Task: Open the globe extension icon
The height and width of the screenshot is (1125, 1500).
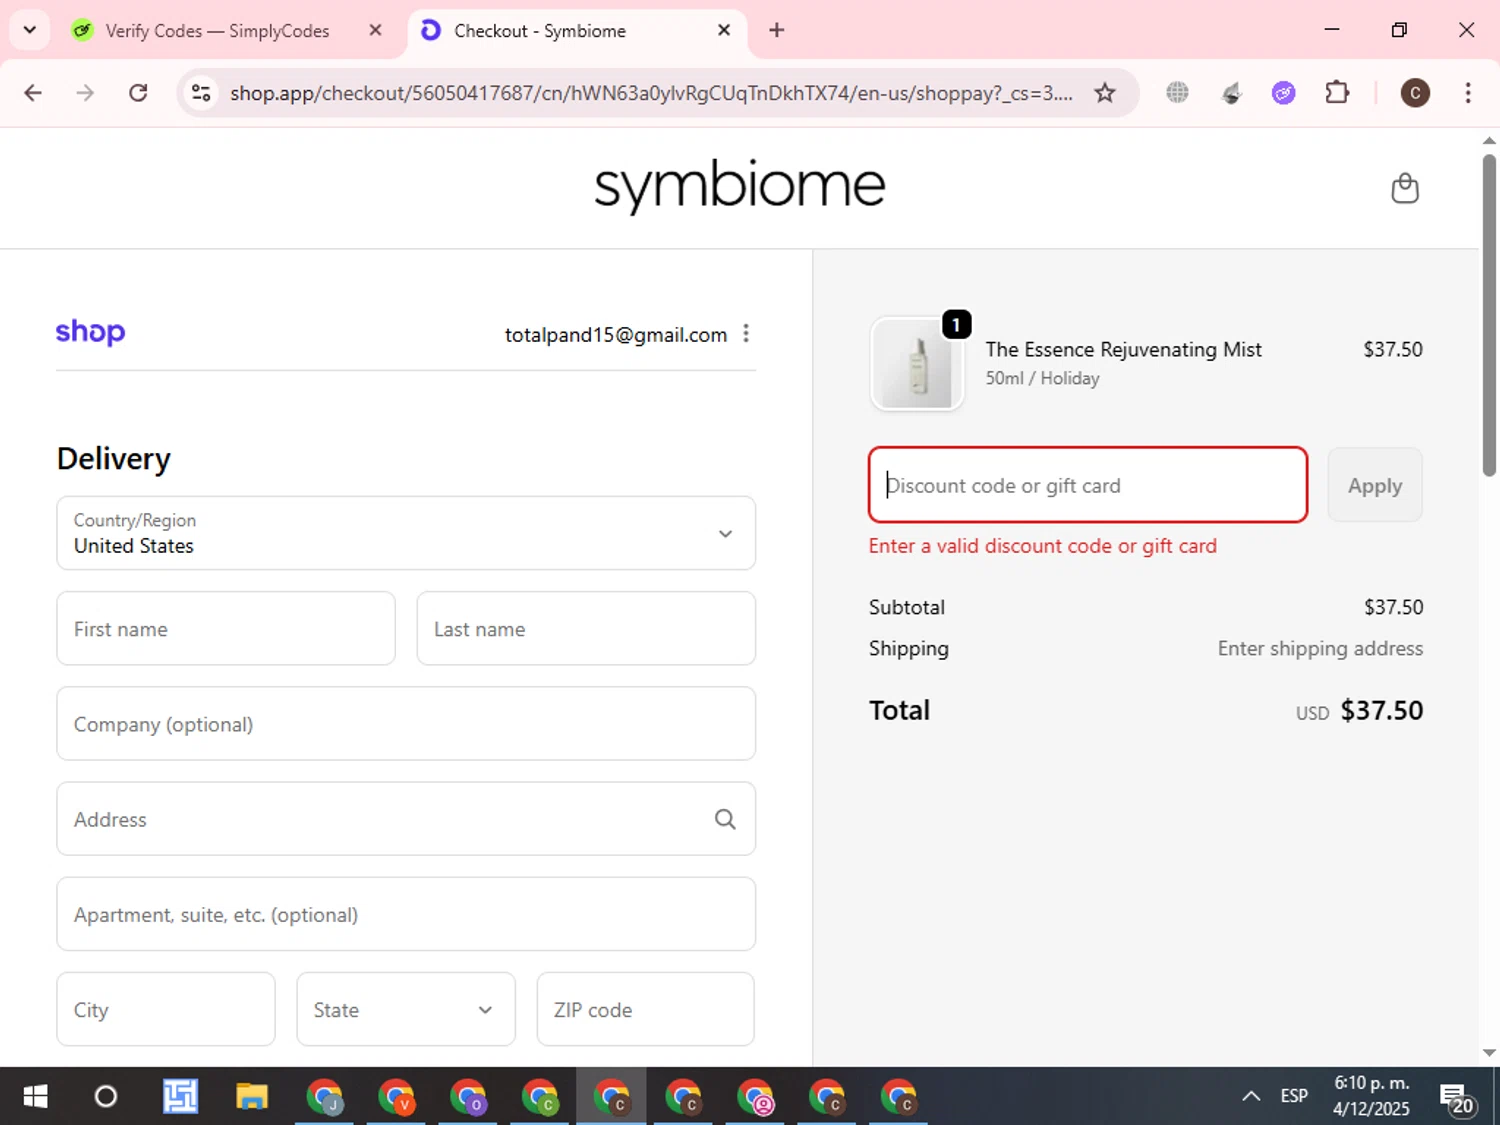Action: 1177,93
